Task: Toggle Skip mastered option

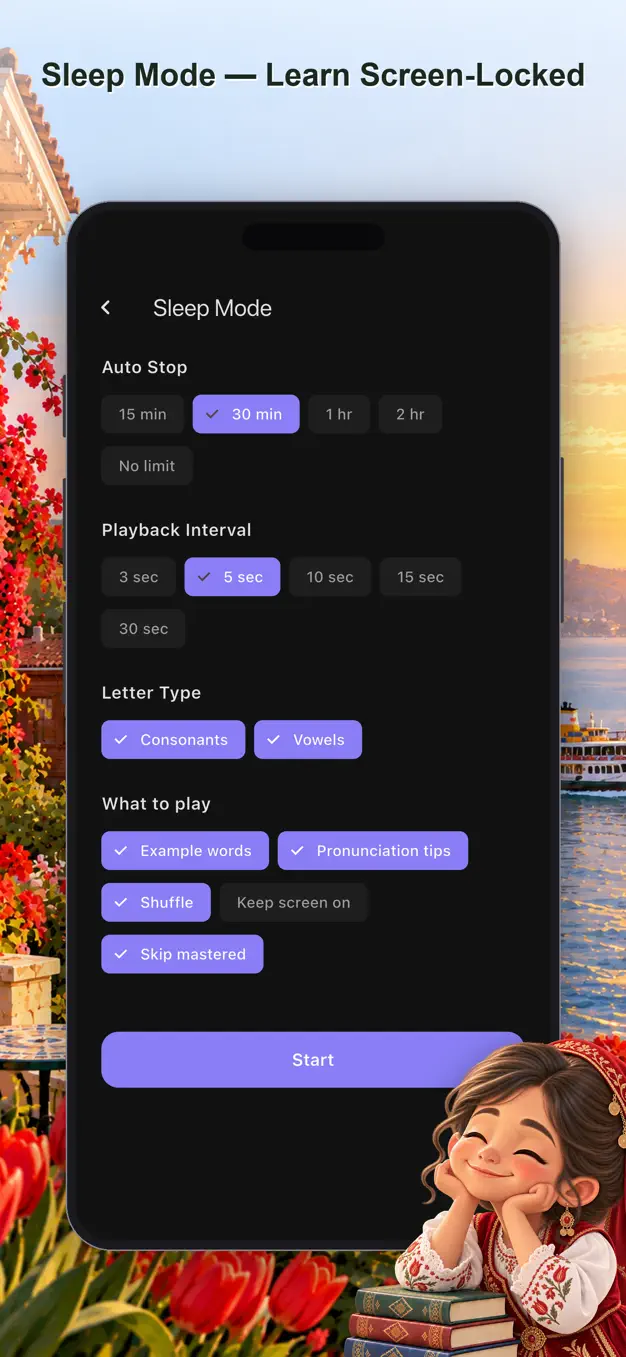Action: [182, 954]
